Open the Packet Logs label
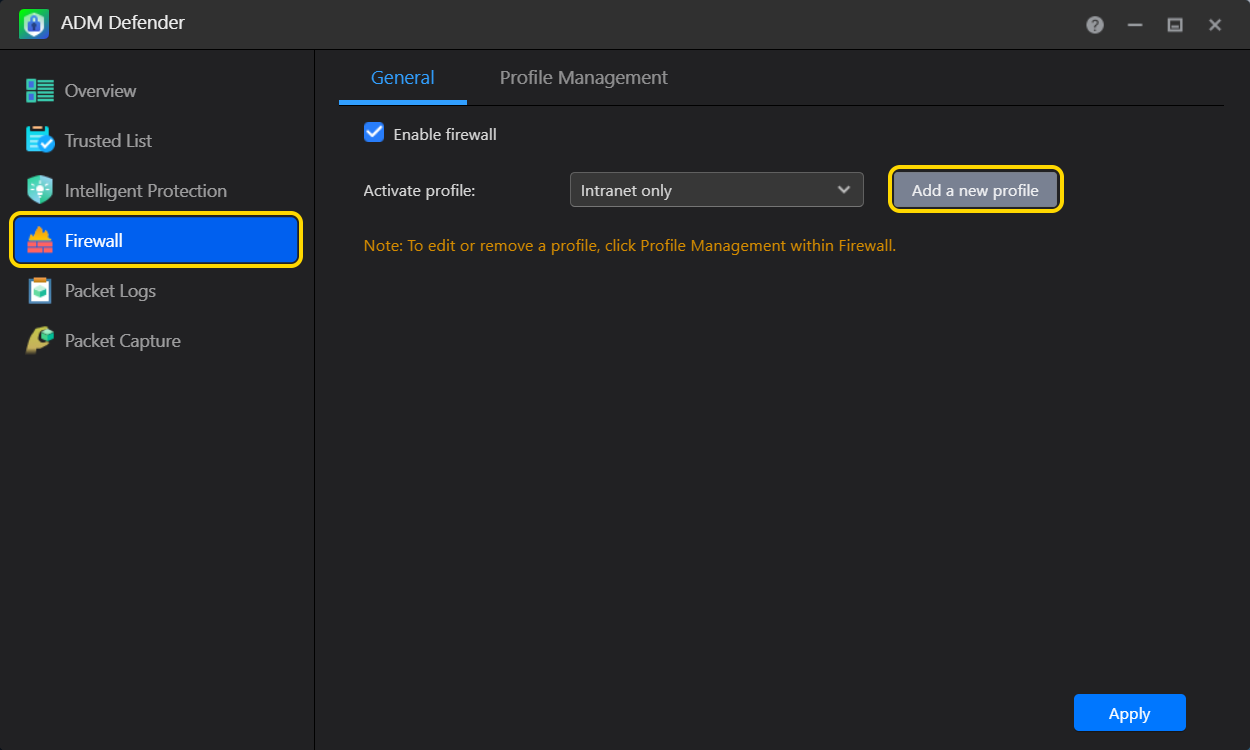This screenshot has height=750, width=1250. coord(110,291)
